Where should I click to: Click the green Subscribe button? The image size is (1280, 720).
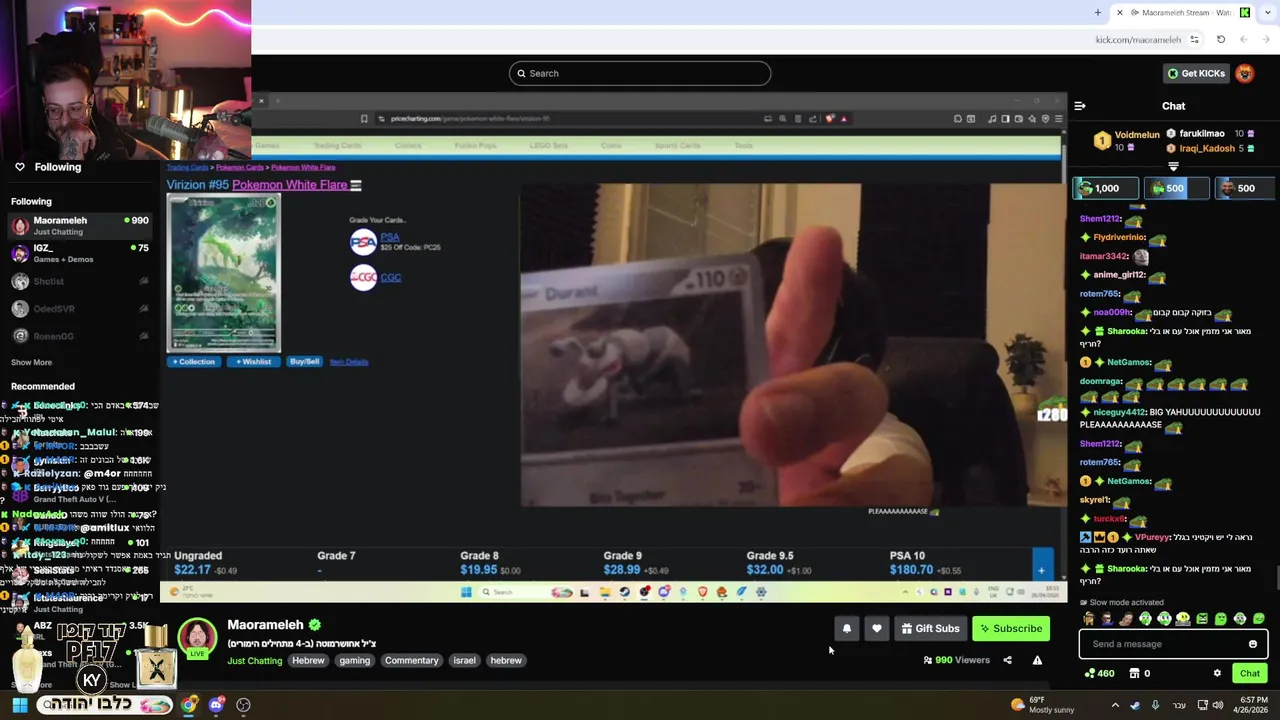pyautogui.click(x=1011, y=628)
